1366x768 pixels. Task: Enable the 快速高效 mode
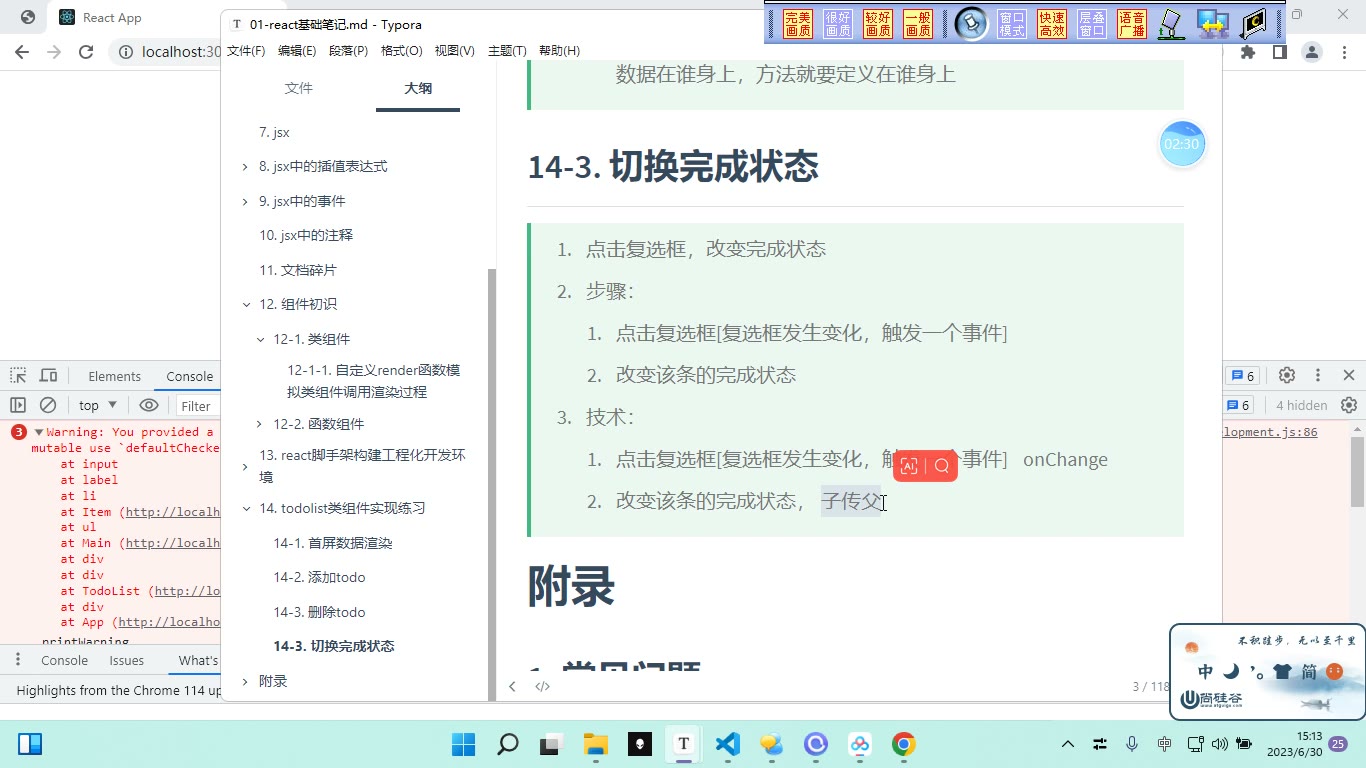click(1052, 24)
